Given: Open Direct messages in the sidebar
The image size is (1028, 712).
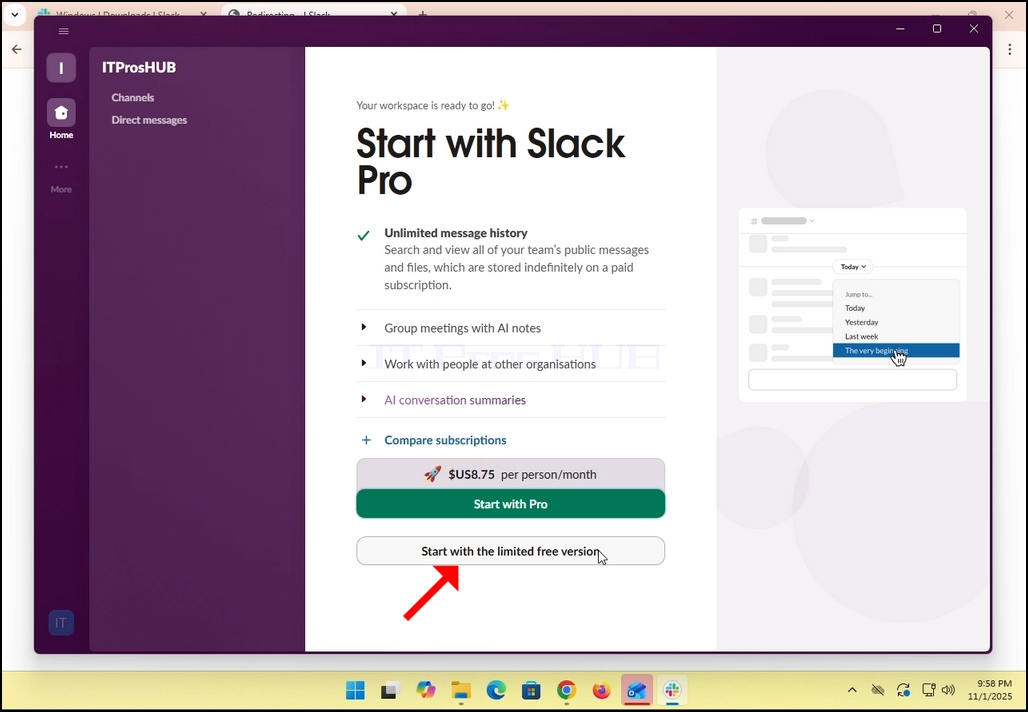Looking at the screenshot, I should 149,120.
